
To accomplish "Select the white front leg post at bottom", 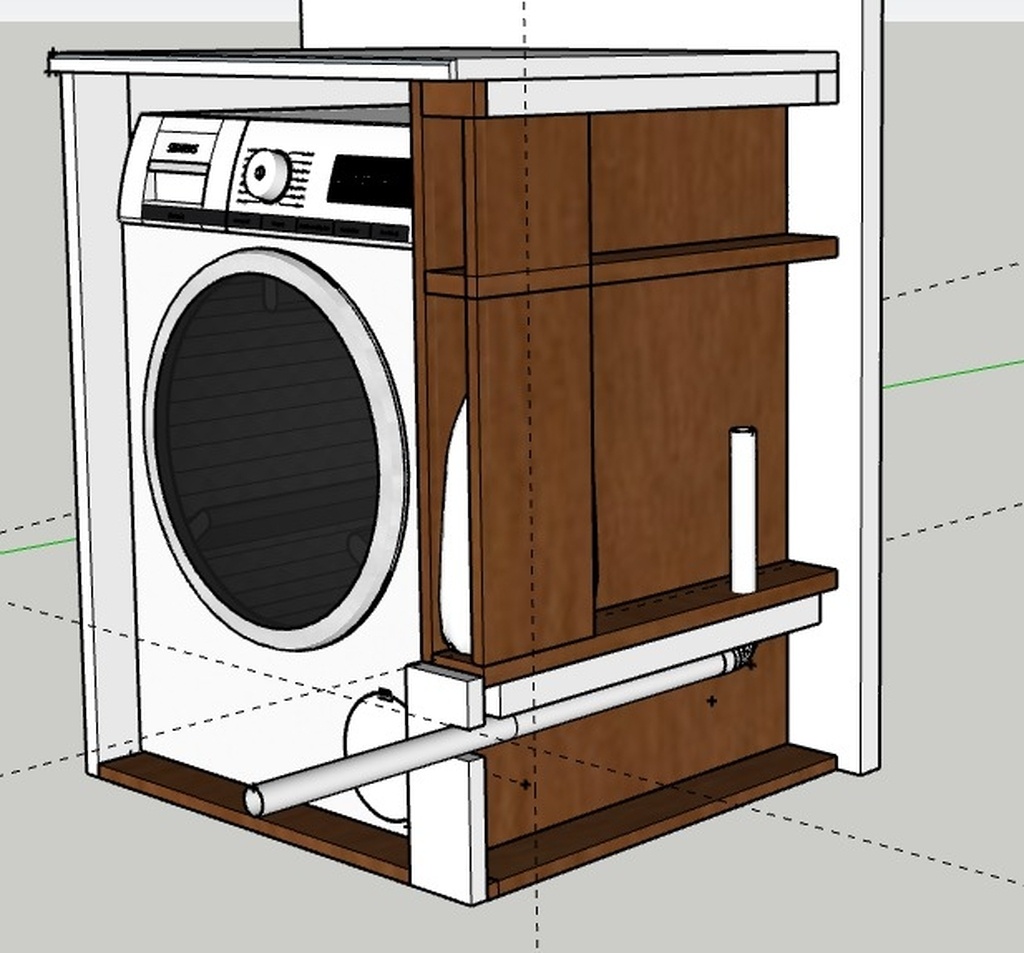I will pyautogui.click(x=447, y=828).
